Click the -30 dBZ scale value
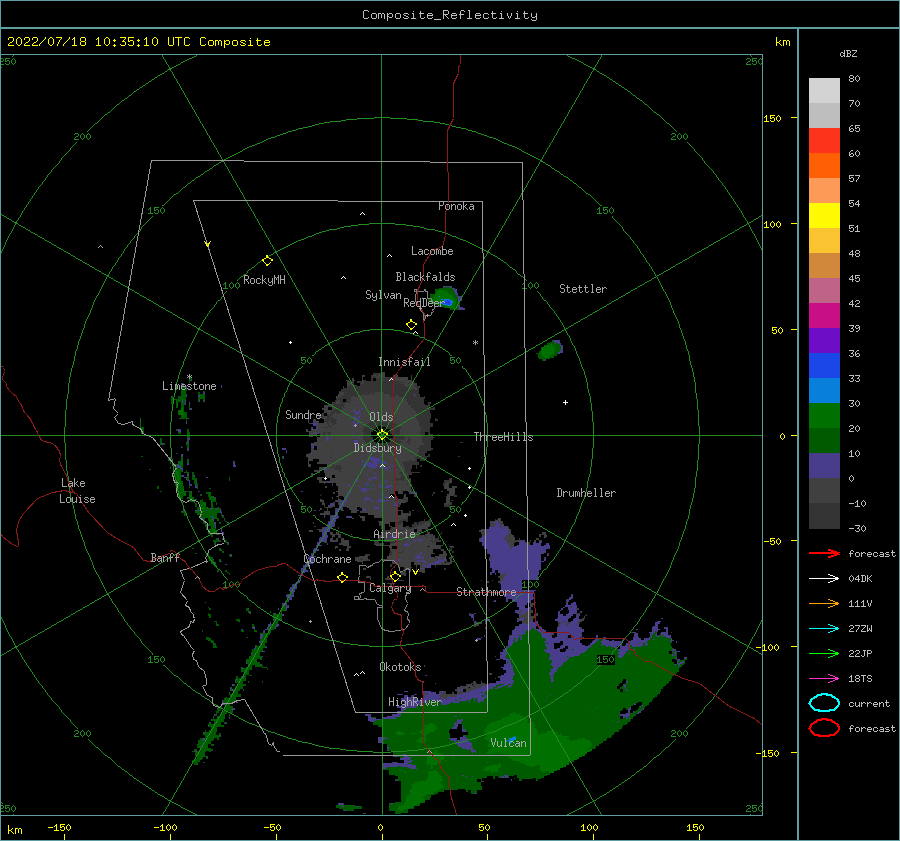 pos(858,529)
